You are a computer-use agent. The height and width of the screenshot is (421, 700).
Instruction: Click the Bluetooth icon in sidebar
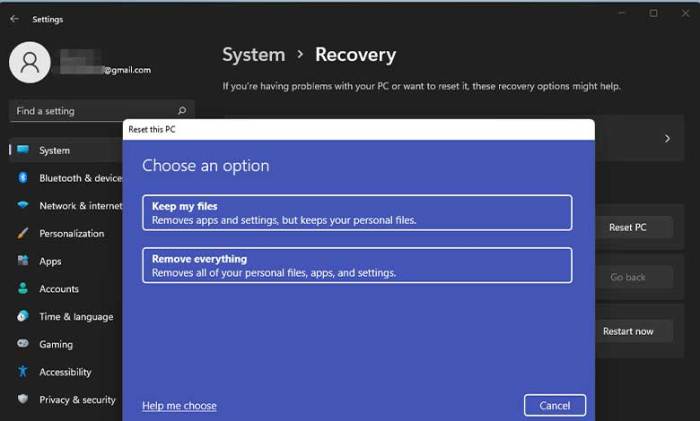(23, 178)
